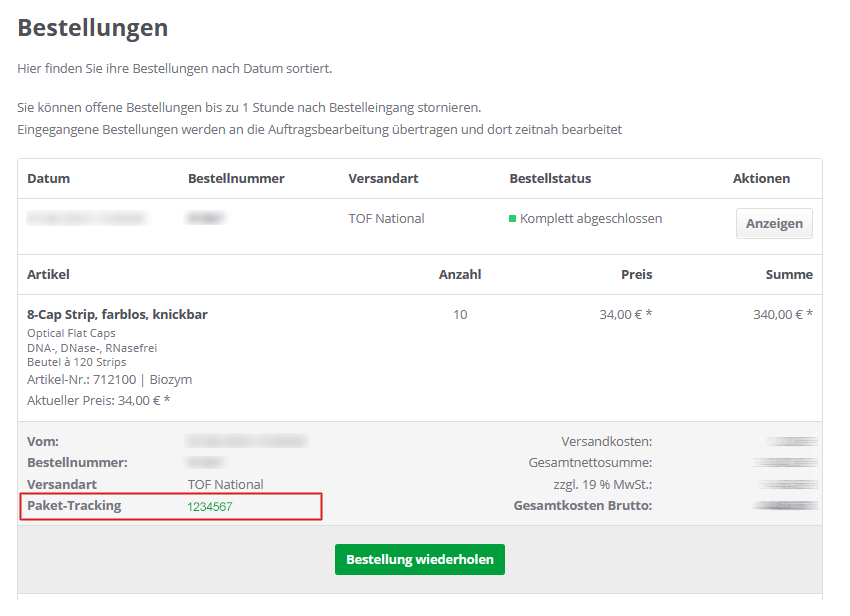Click the Aktionen column header

pyautogui.click(x=761, y=178)
